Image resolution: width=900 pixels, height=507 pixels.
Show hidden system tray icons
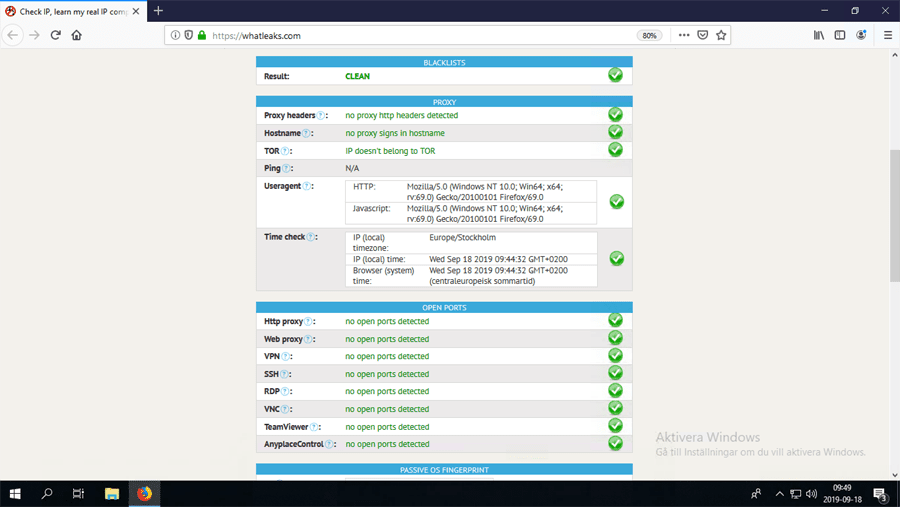[779, 494]
